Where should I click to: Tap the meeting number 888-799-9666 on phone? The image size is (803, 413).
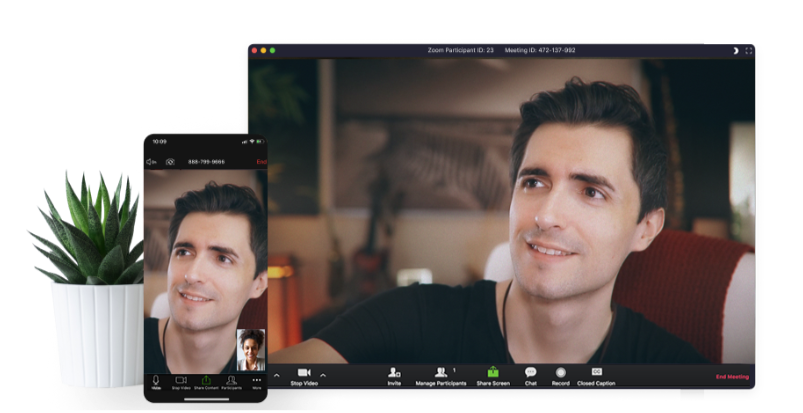(206, 162)
